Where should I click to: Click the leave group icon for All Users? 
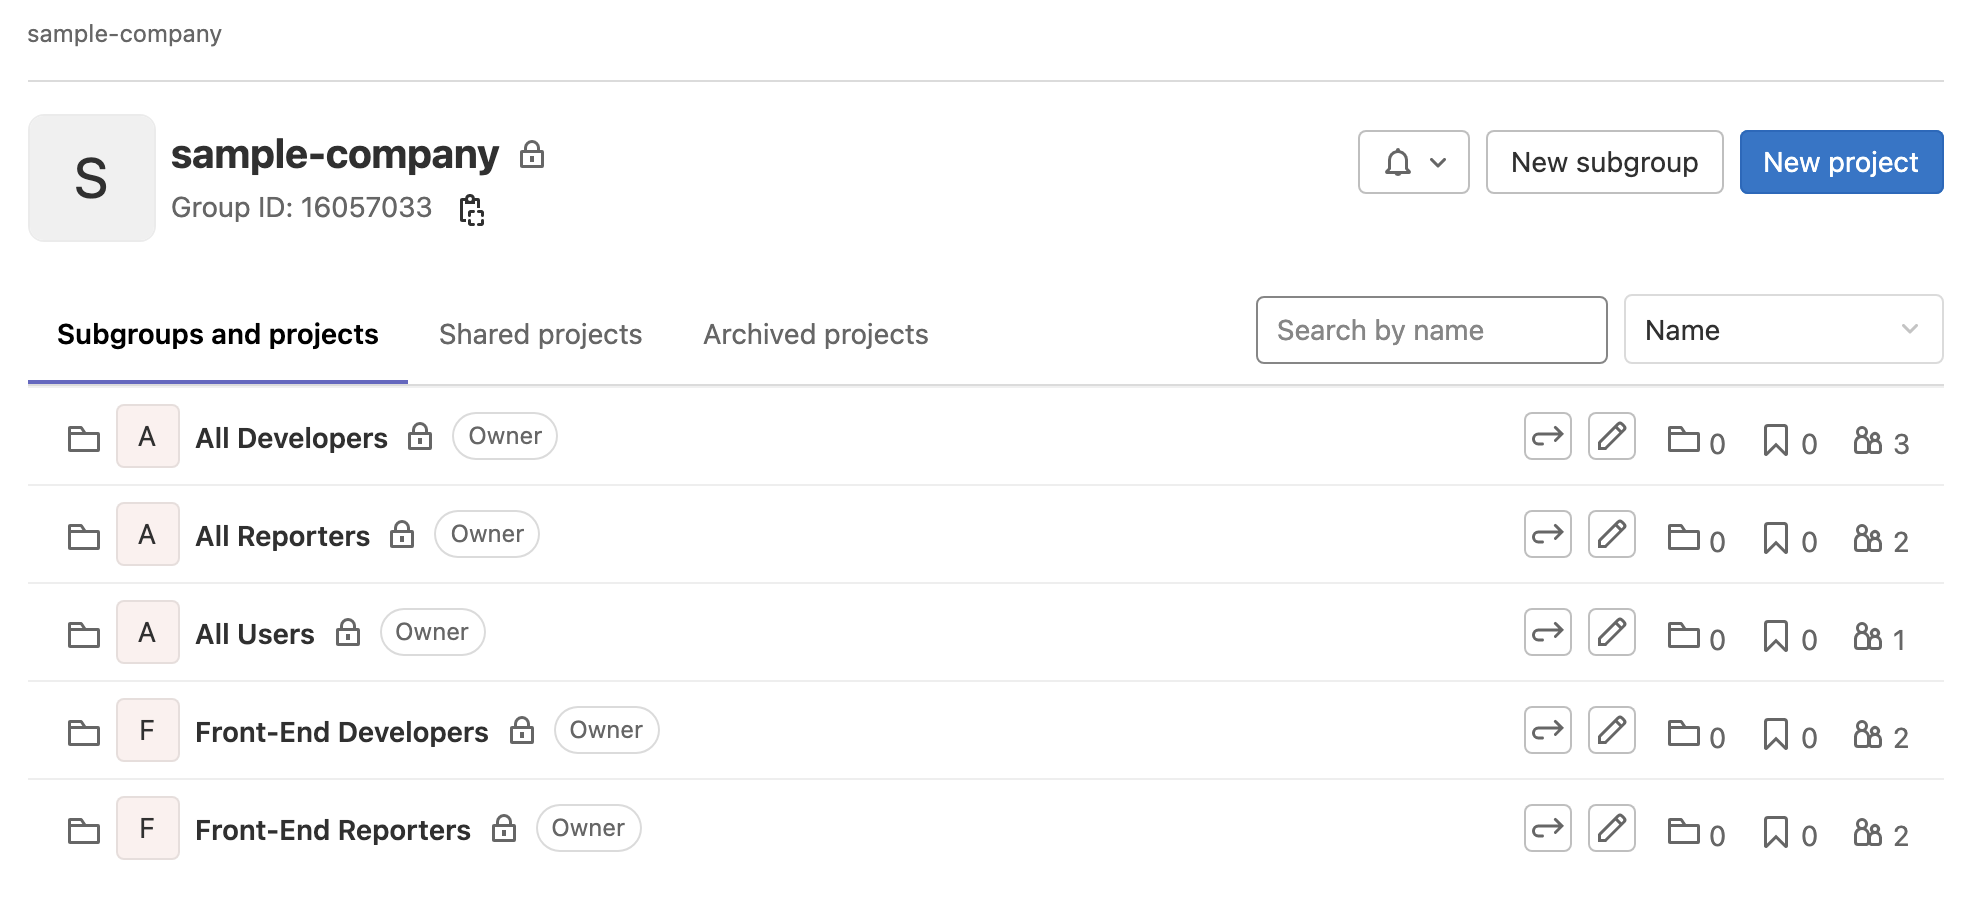[x=1548, y=632]
